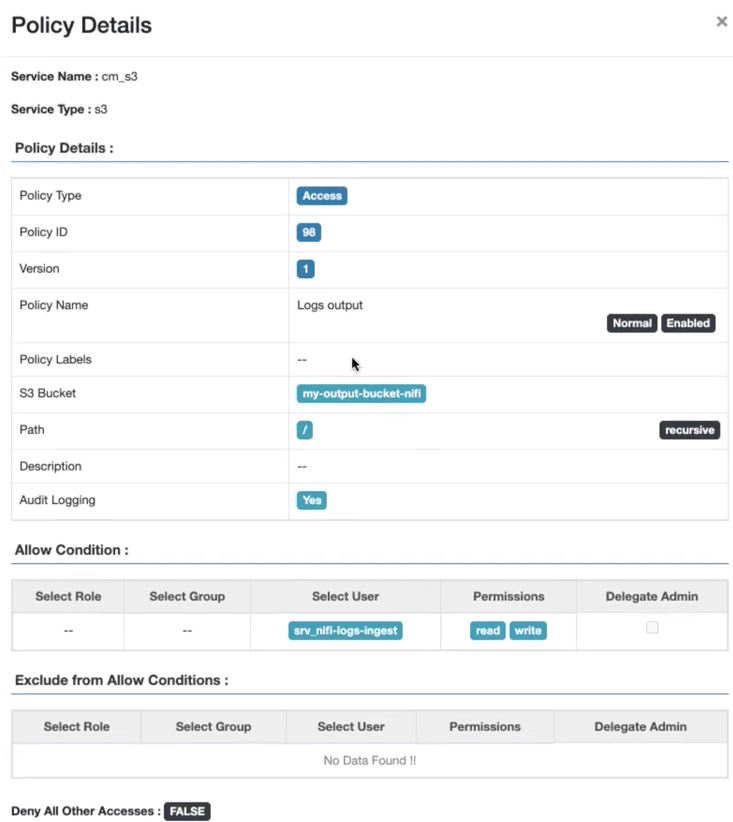Click the recursive badge

click(689, 430)
